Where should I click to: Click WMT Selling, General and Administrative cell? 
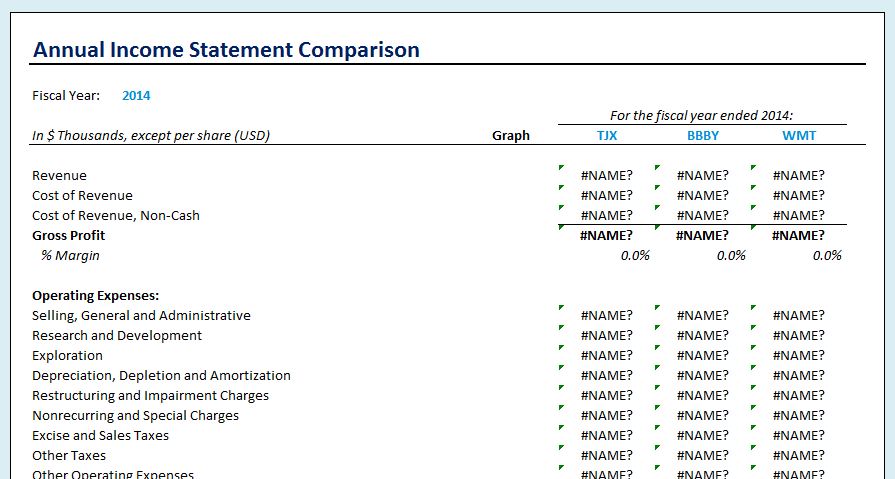pos(799,315)
